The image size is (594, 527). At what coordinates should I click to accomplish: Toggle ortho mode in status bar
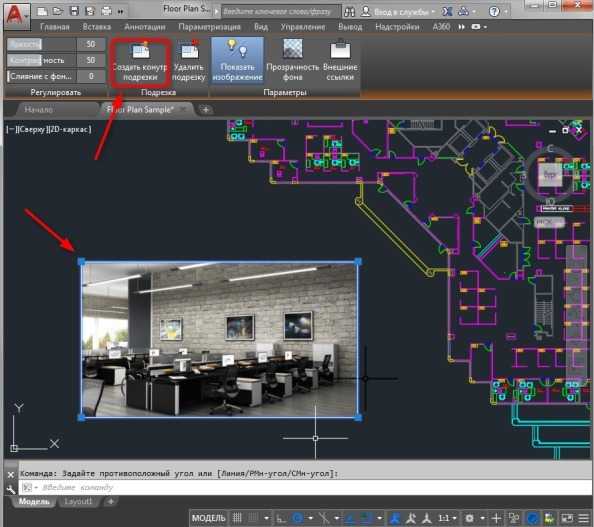281,518
